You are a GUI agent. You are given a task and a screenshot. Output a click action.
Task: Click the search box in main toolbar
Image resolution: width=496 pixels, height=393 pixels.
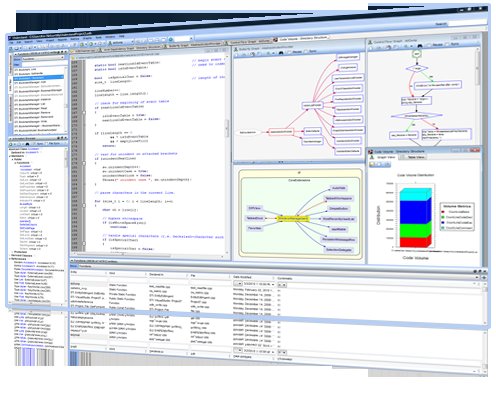coord(182,39)
